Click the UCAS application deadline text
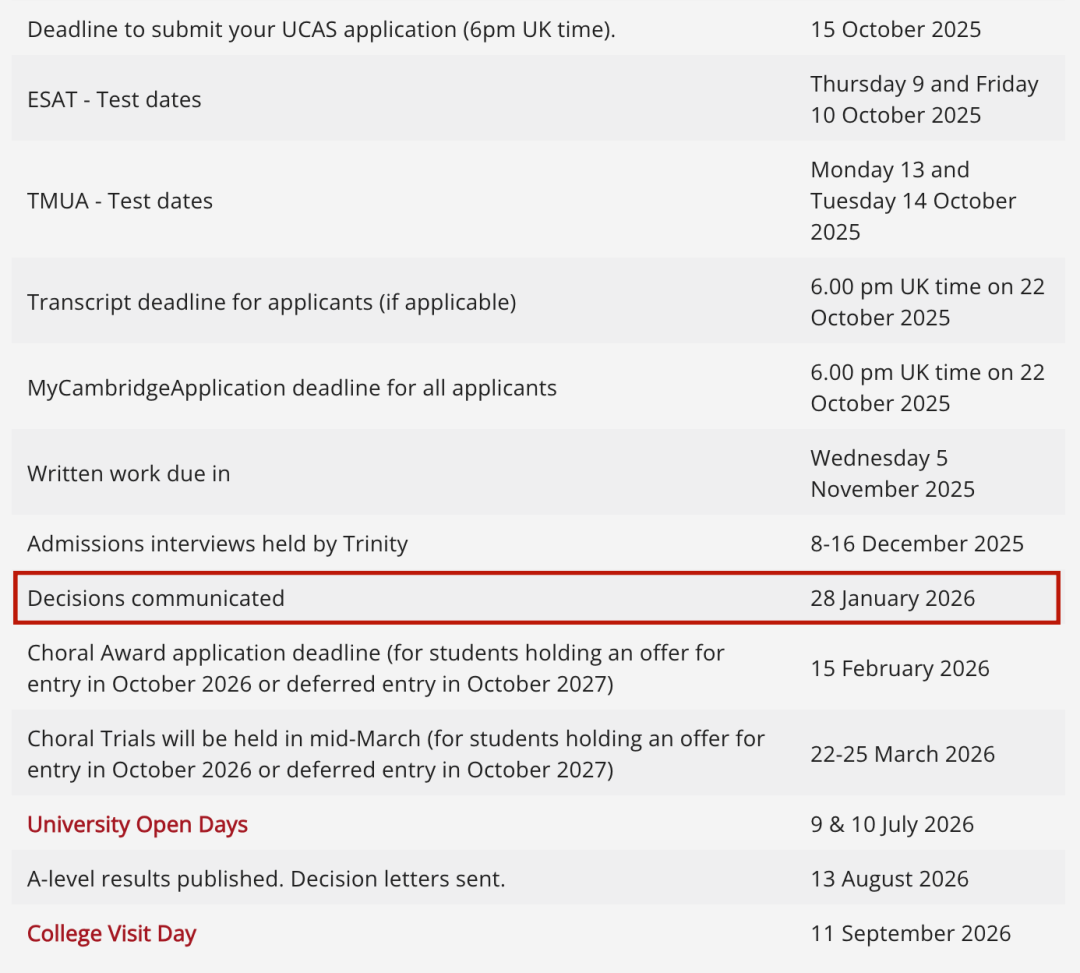 point(321,29)
